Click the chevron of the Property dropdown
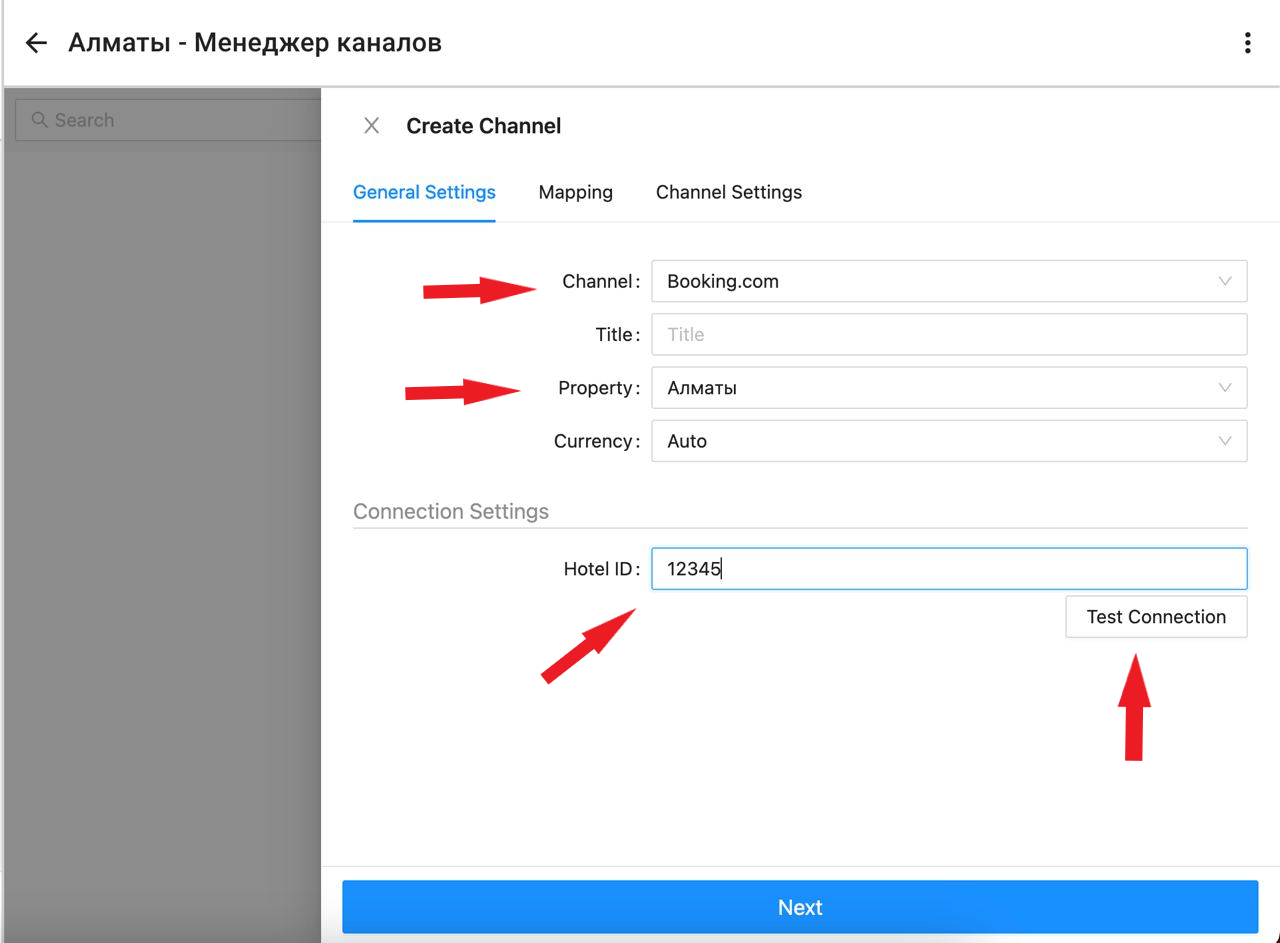1280x943 pixels. click(1225, 388)
